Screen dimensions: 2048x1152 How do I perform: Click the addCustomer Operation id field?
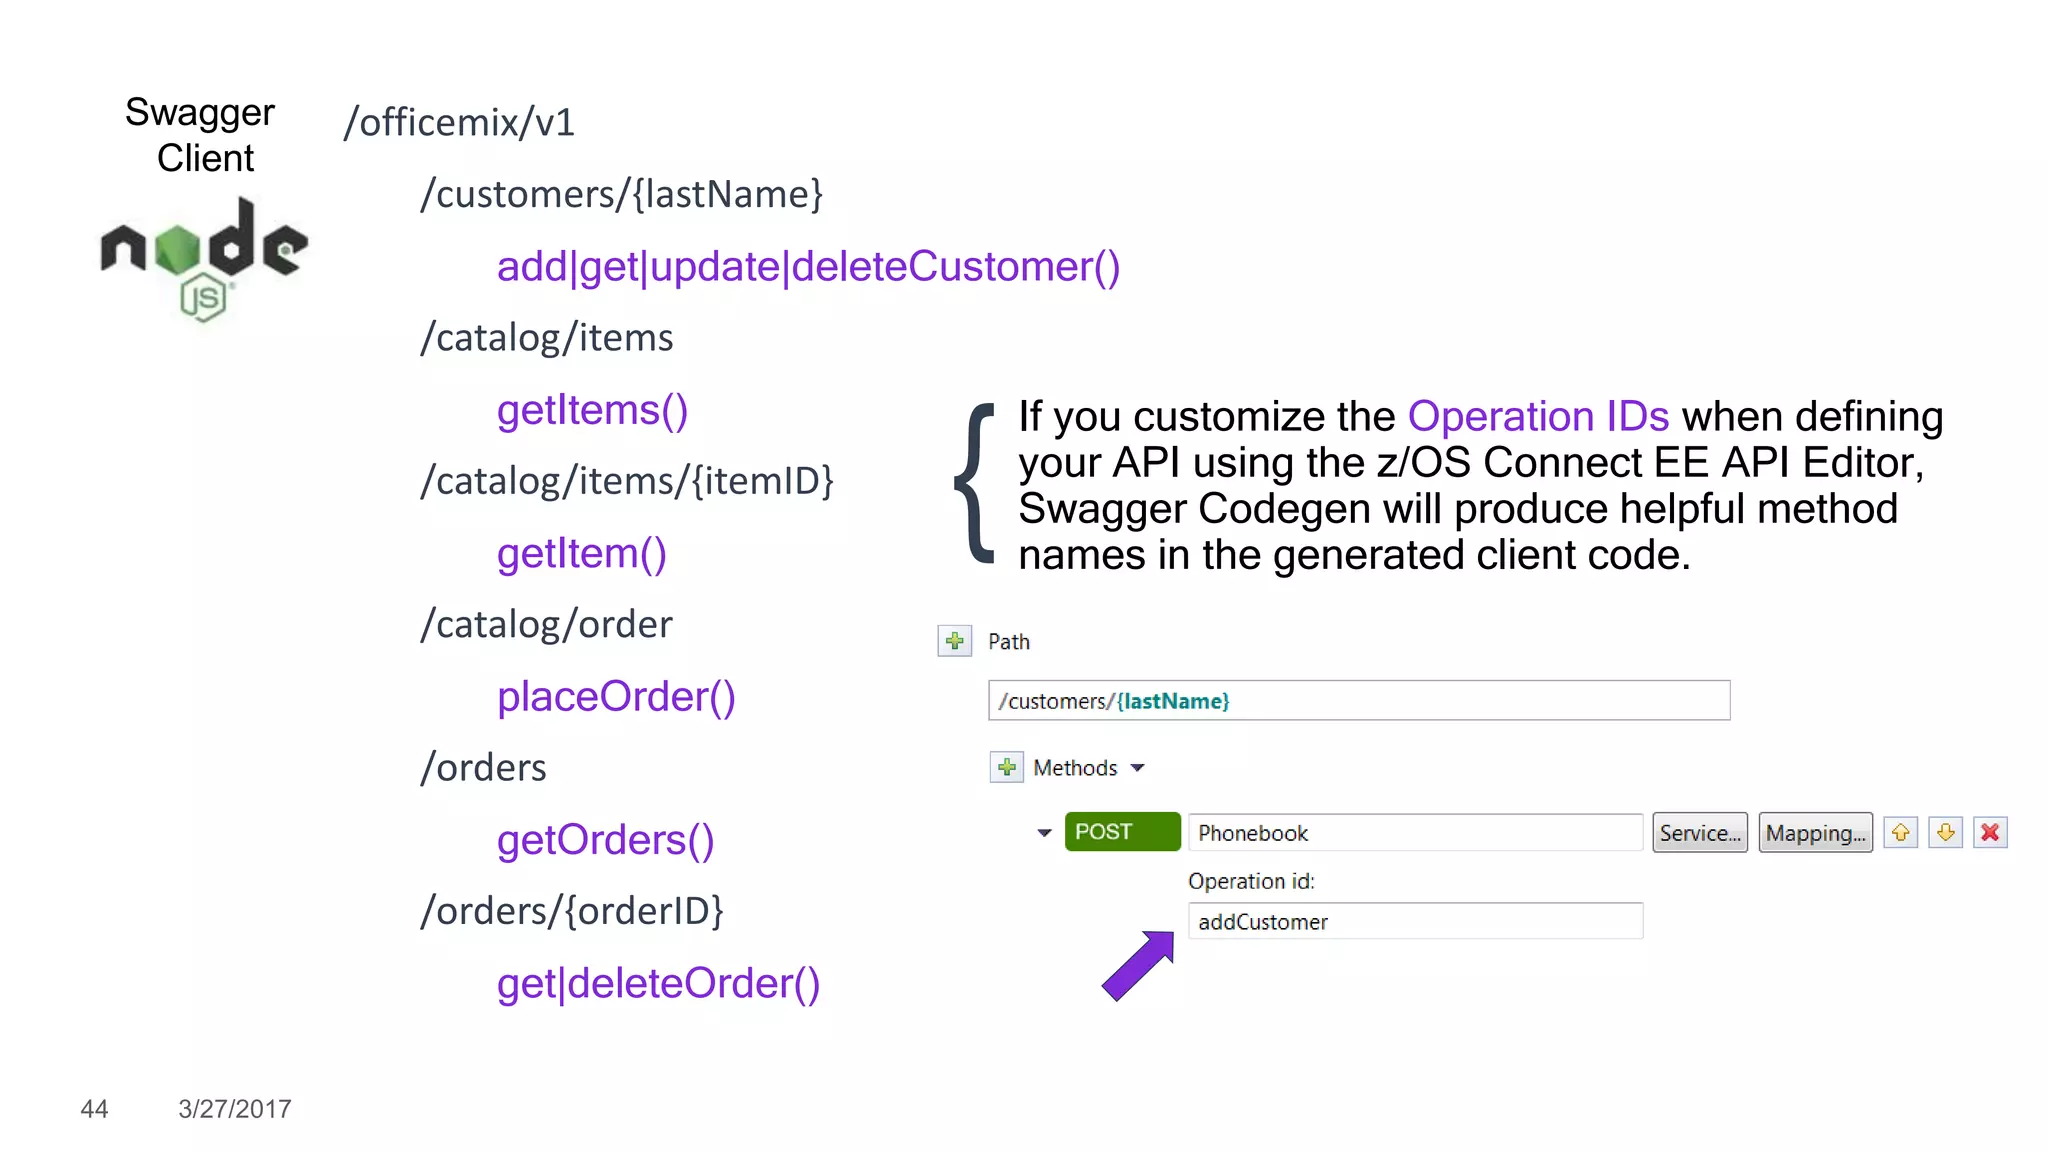tap(1414, 921)
